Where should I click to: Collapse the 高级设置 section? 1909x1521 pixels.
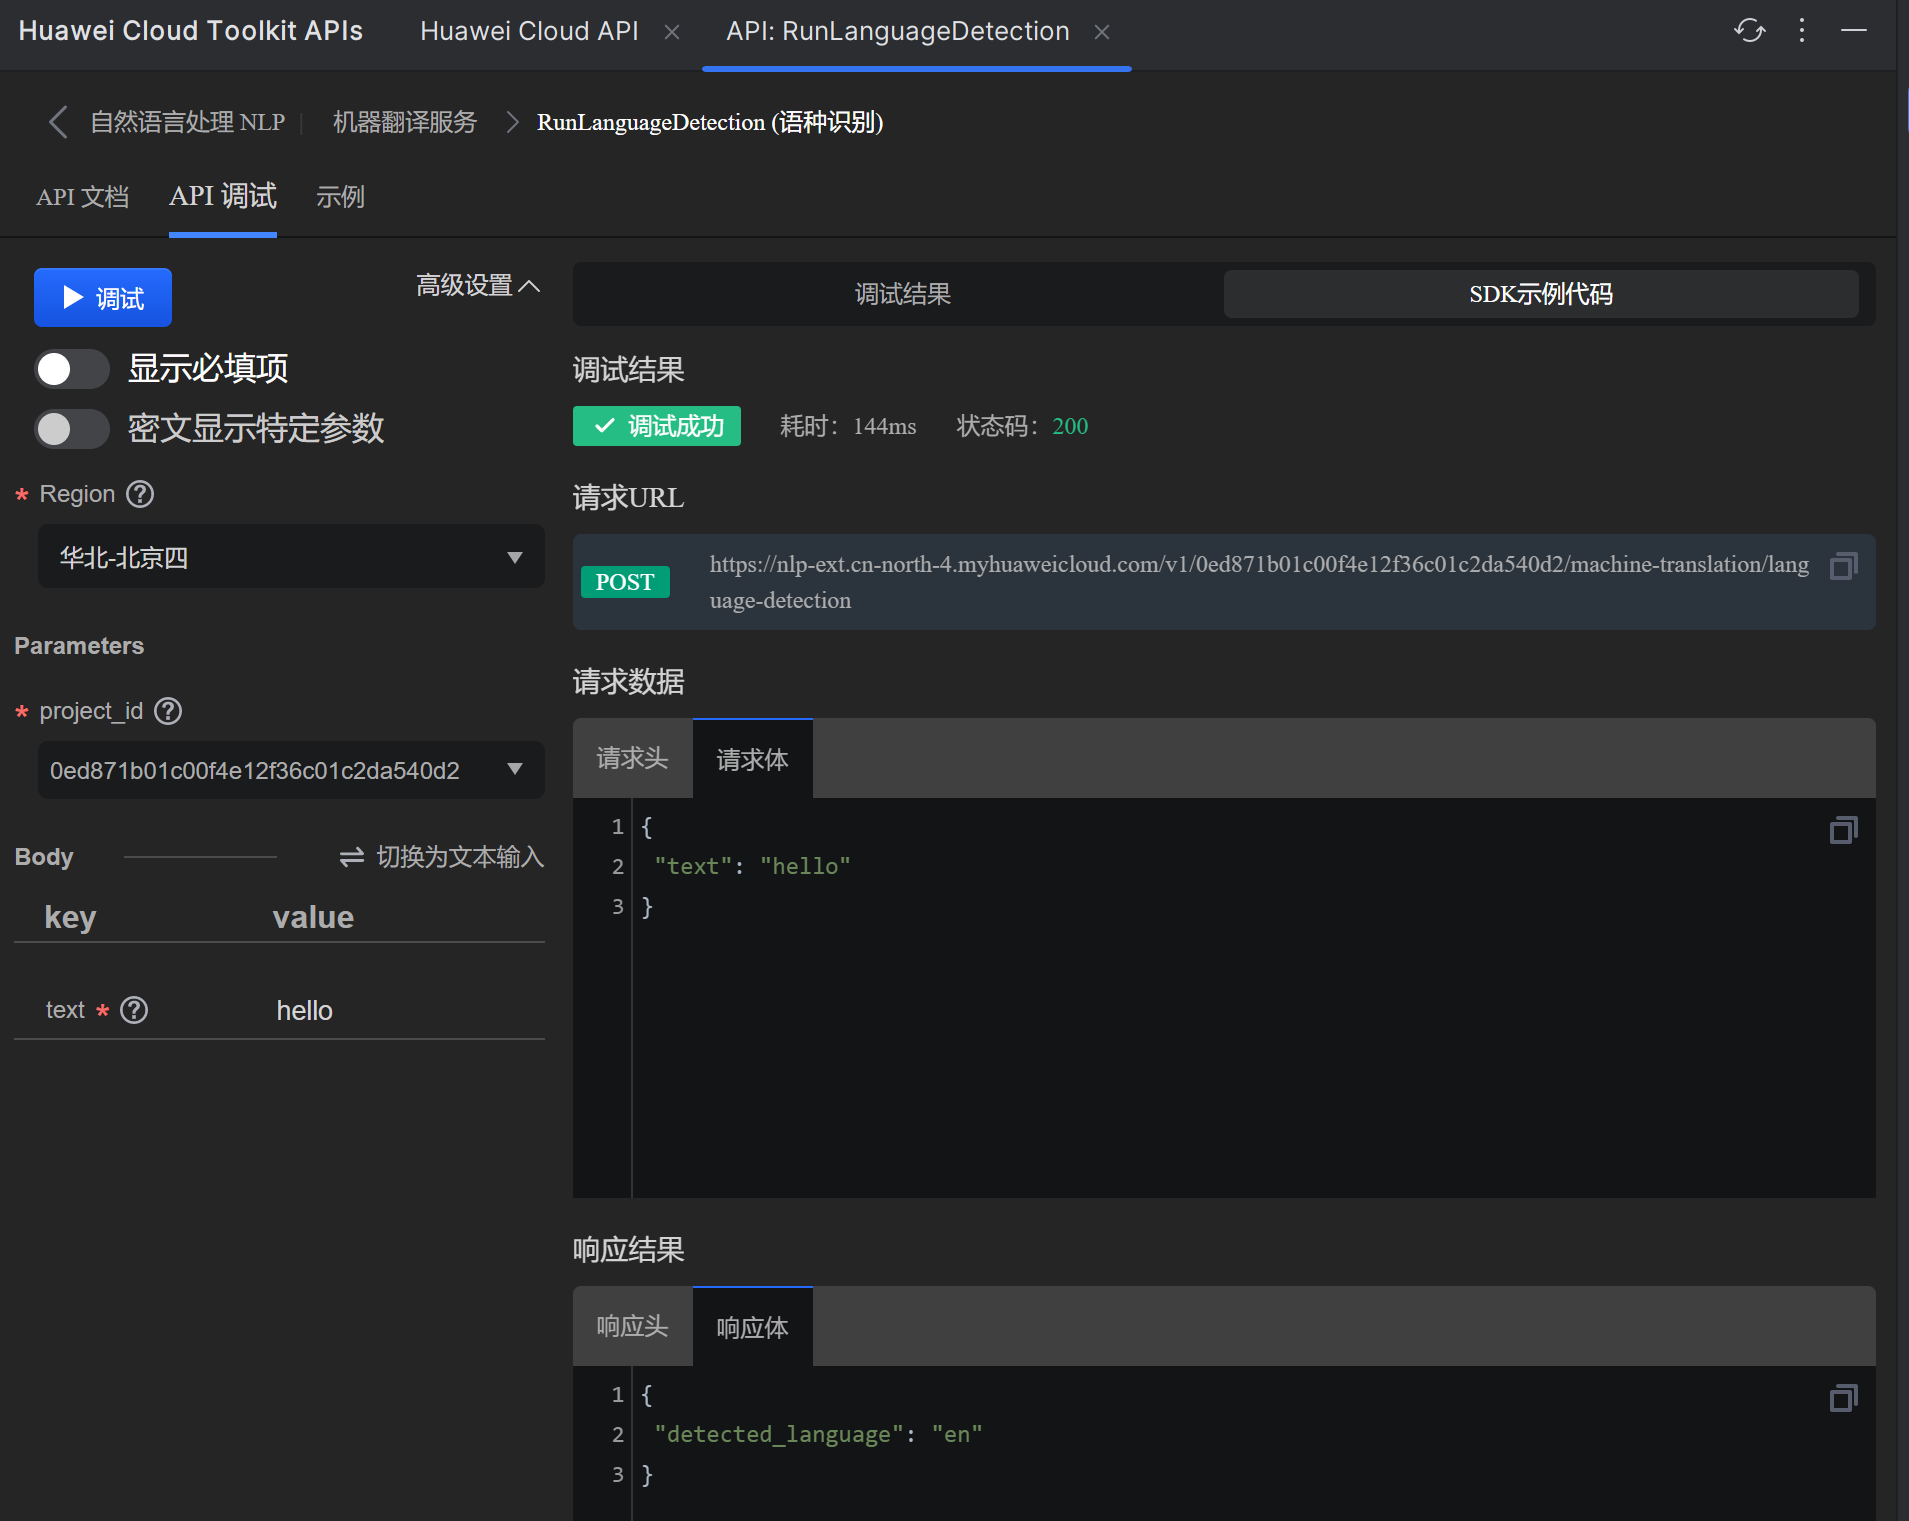pos(478,286)
